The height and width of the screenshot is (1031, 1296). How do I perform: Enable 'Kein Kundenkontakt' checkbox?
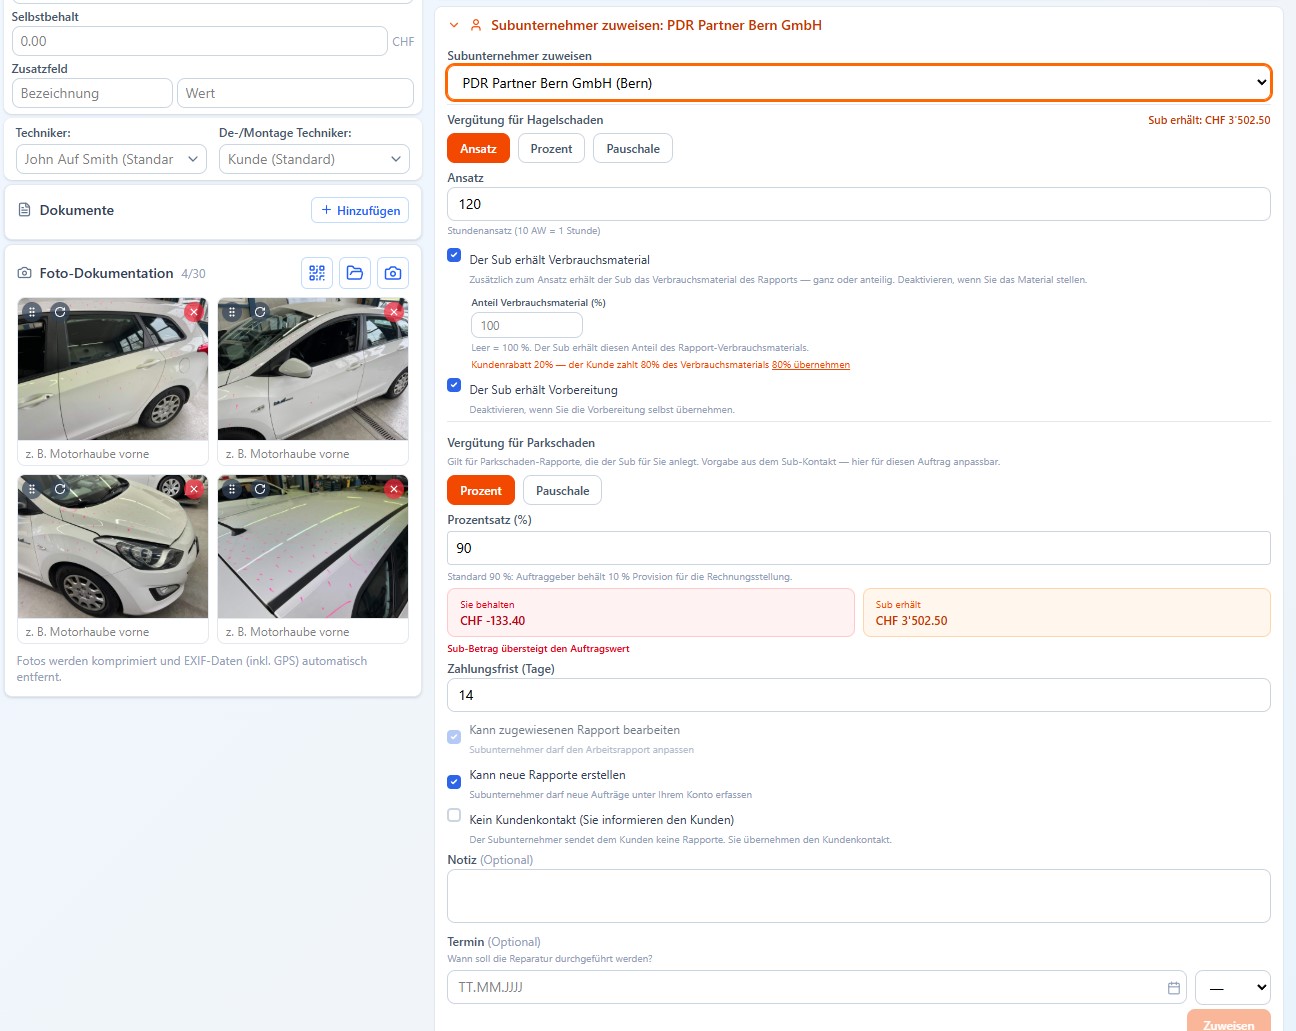tap(454, 815)
